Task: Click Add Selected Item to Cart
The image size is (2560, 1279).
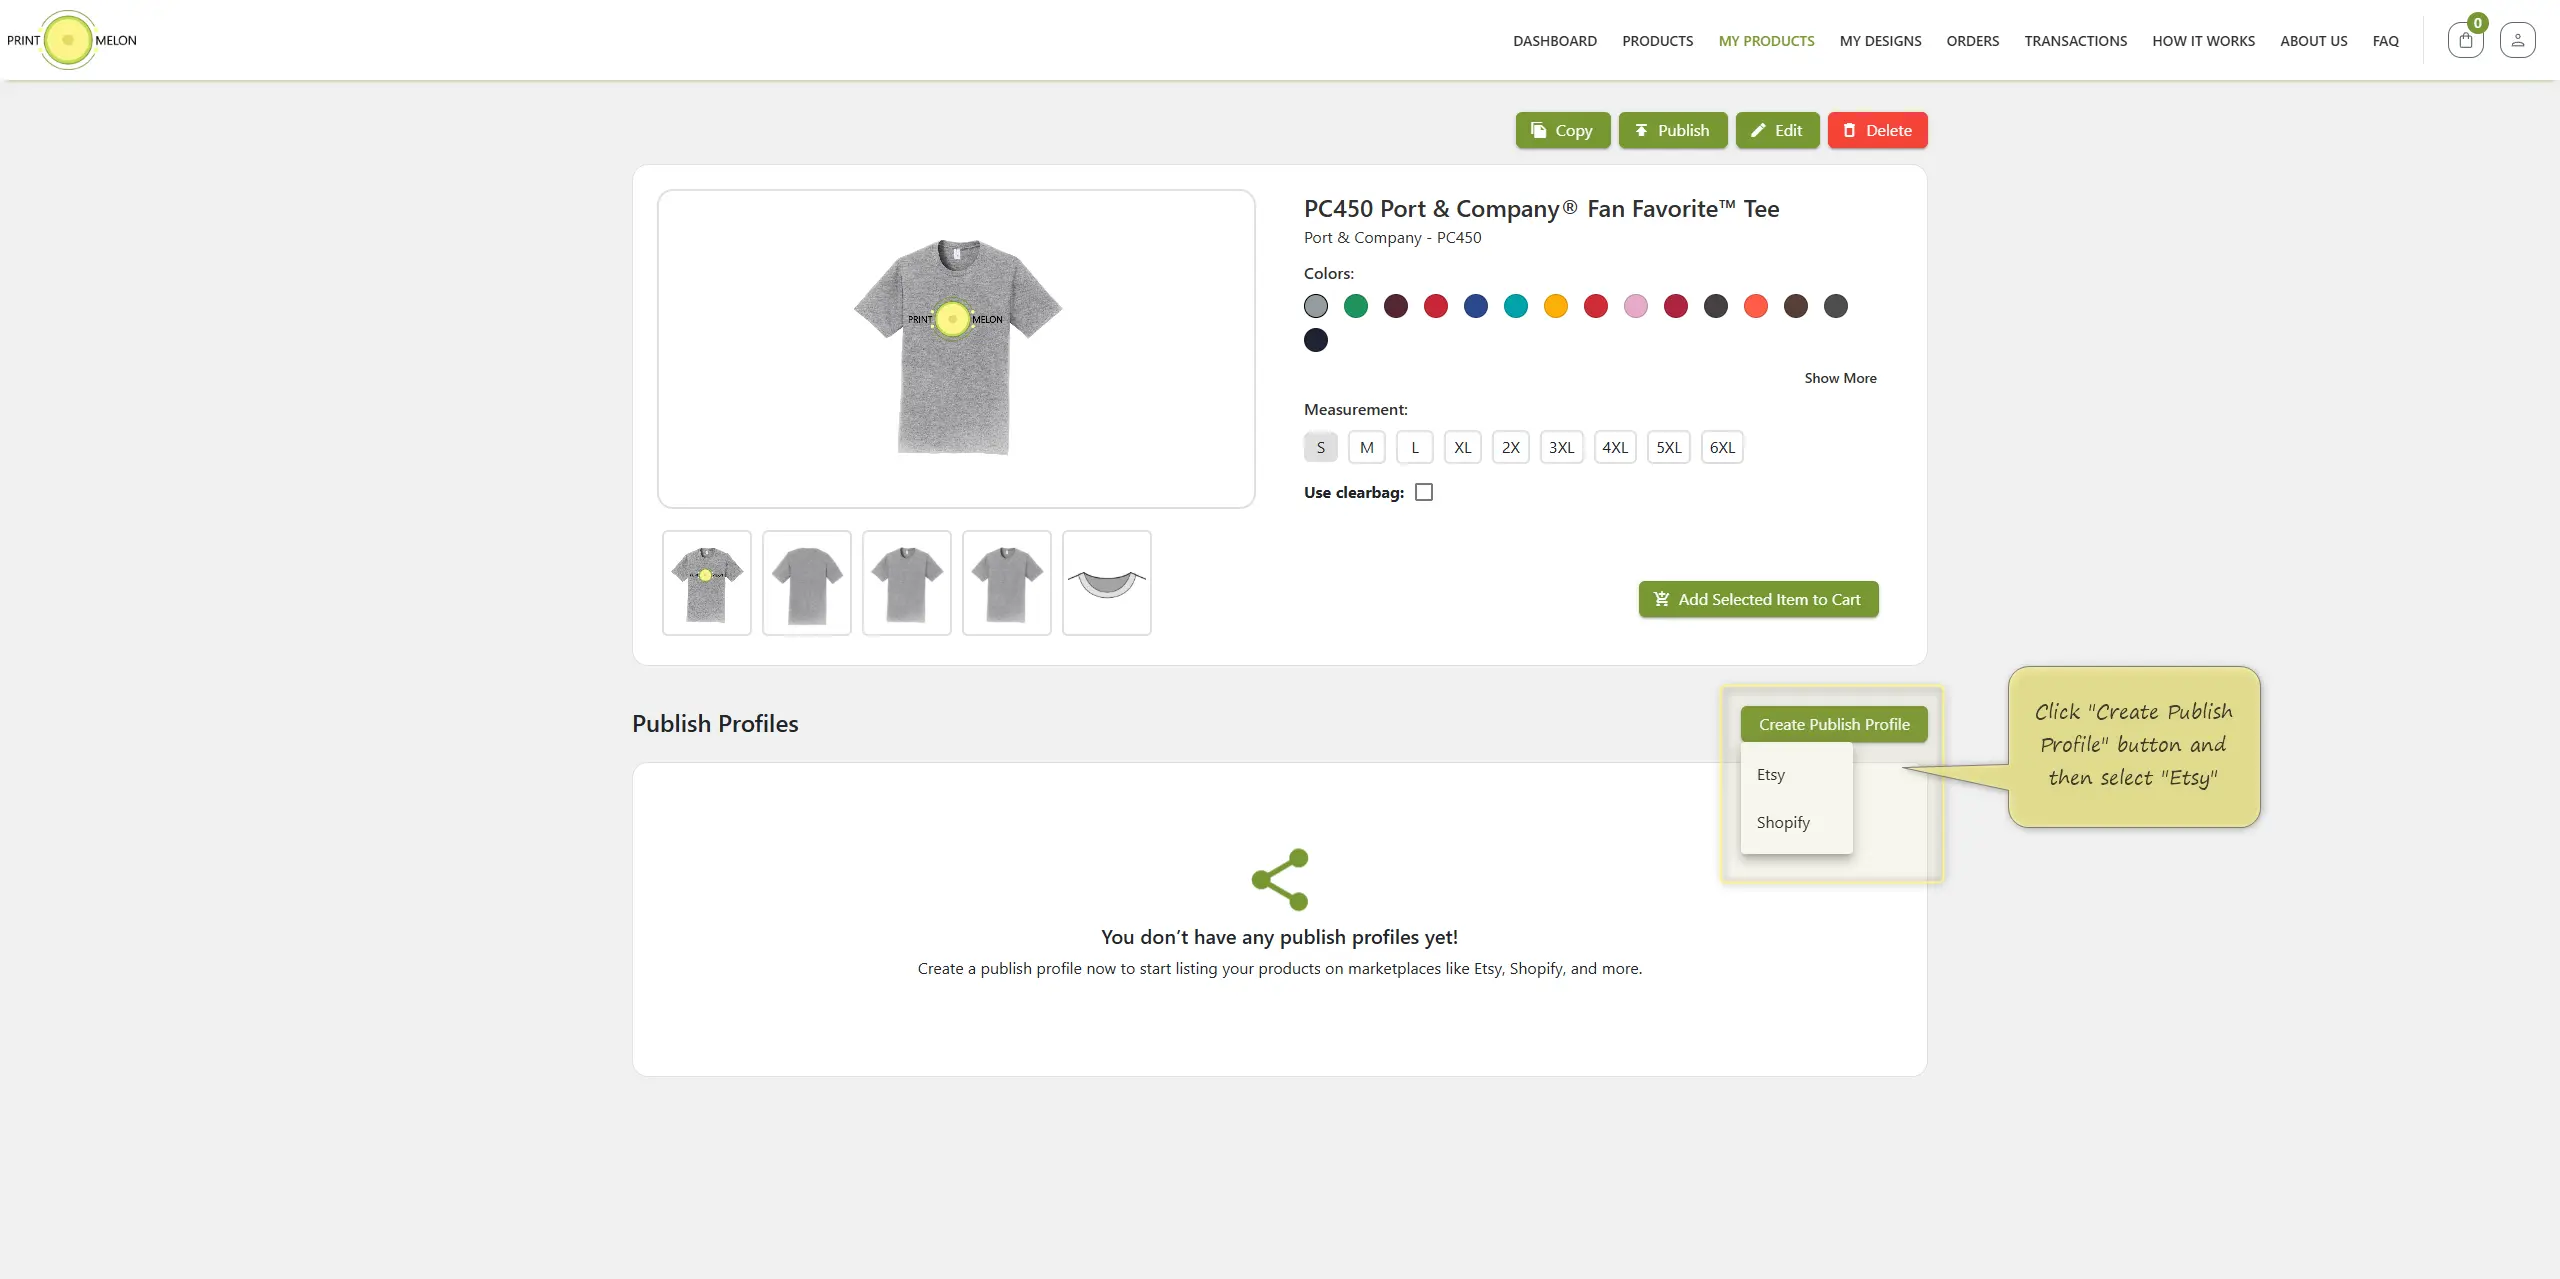Action: coord(1758,599)
